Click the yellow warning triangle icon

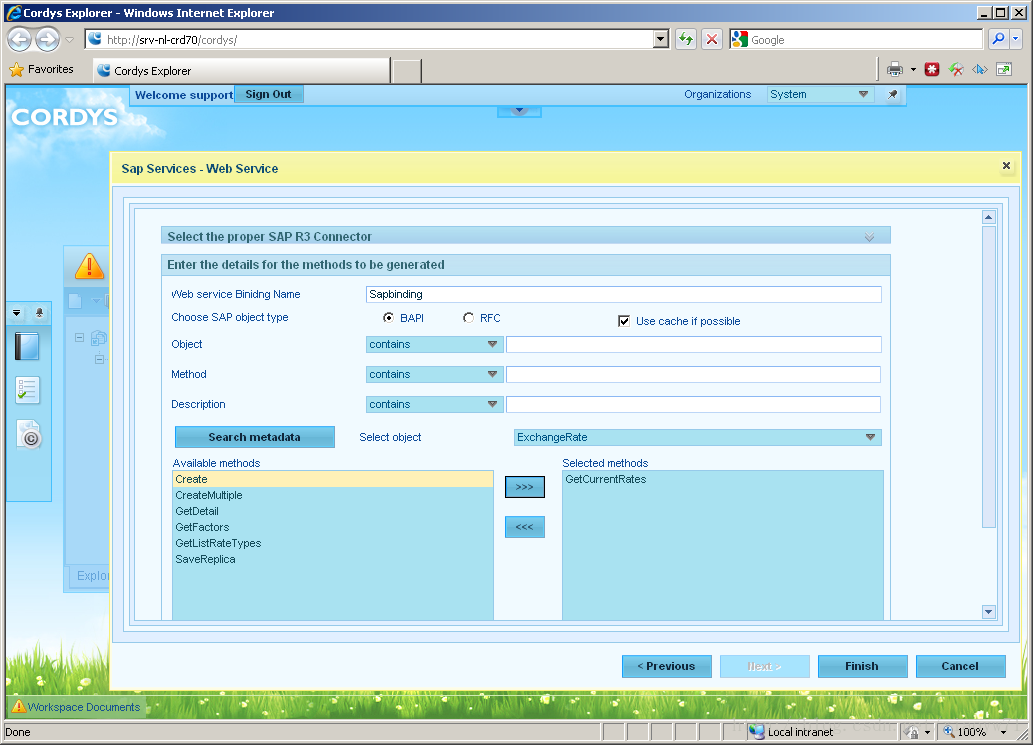[89, 267]
